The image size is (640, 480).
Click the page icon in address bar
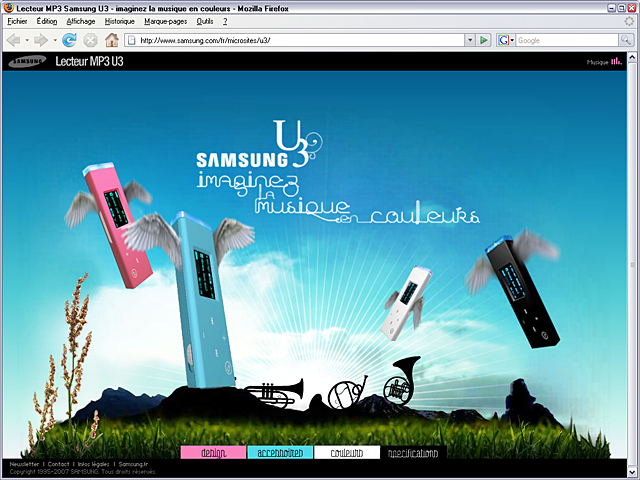point(131,40)
